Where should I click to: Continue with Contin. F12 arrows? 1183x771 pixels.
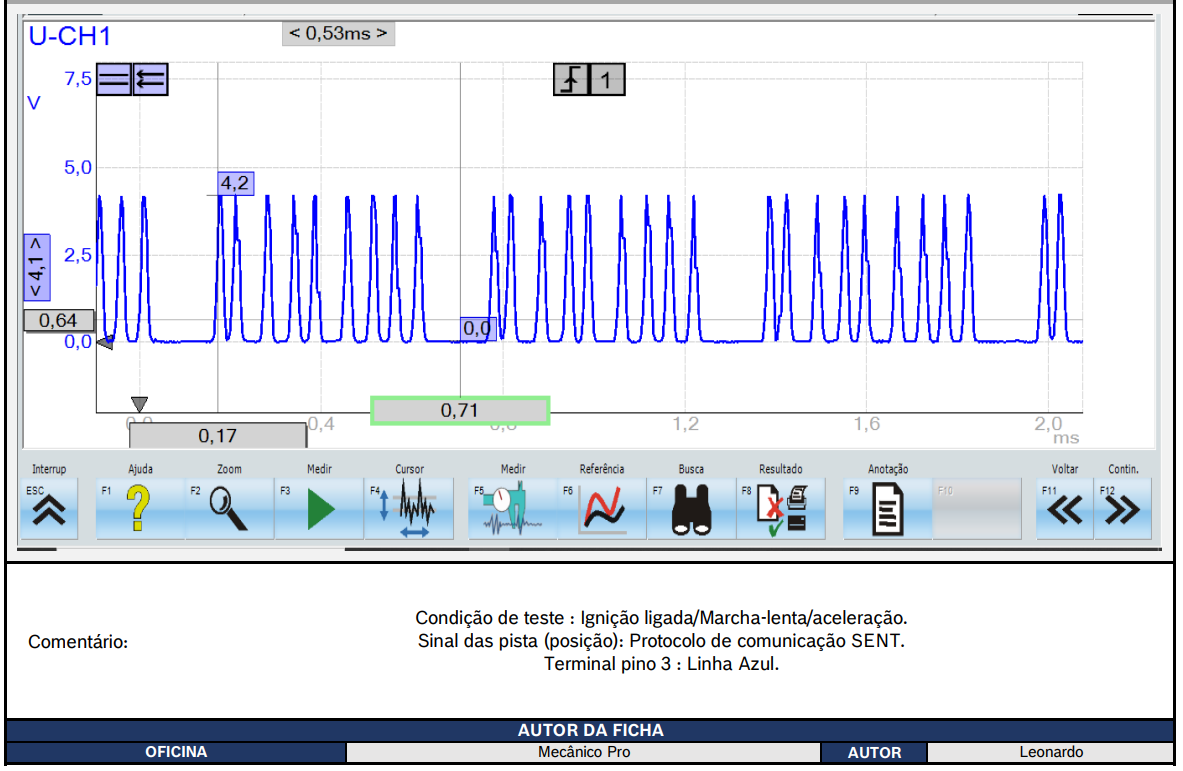[1122, 509]
